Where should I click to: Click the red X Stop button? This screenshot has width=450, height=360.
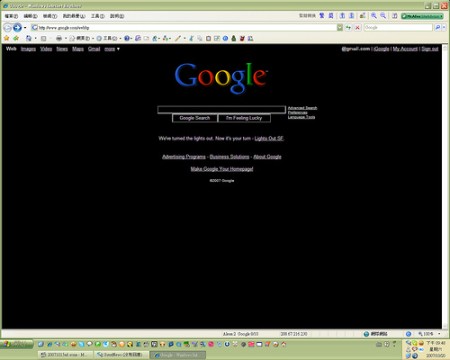tap(357, 28)
